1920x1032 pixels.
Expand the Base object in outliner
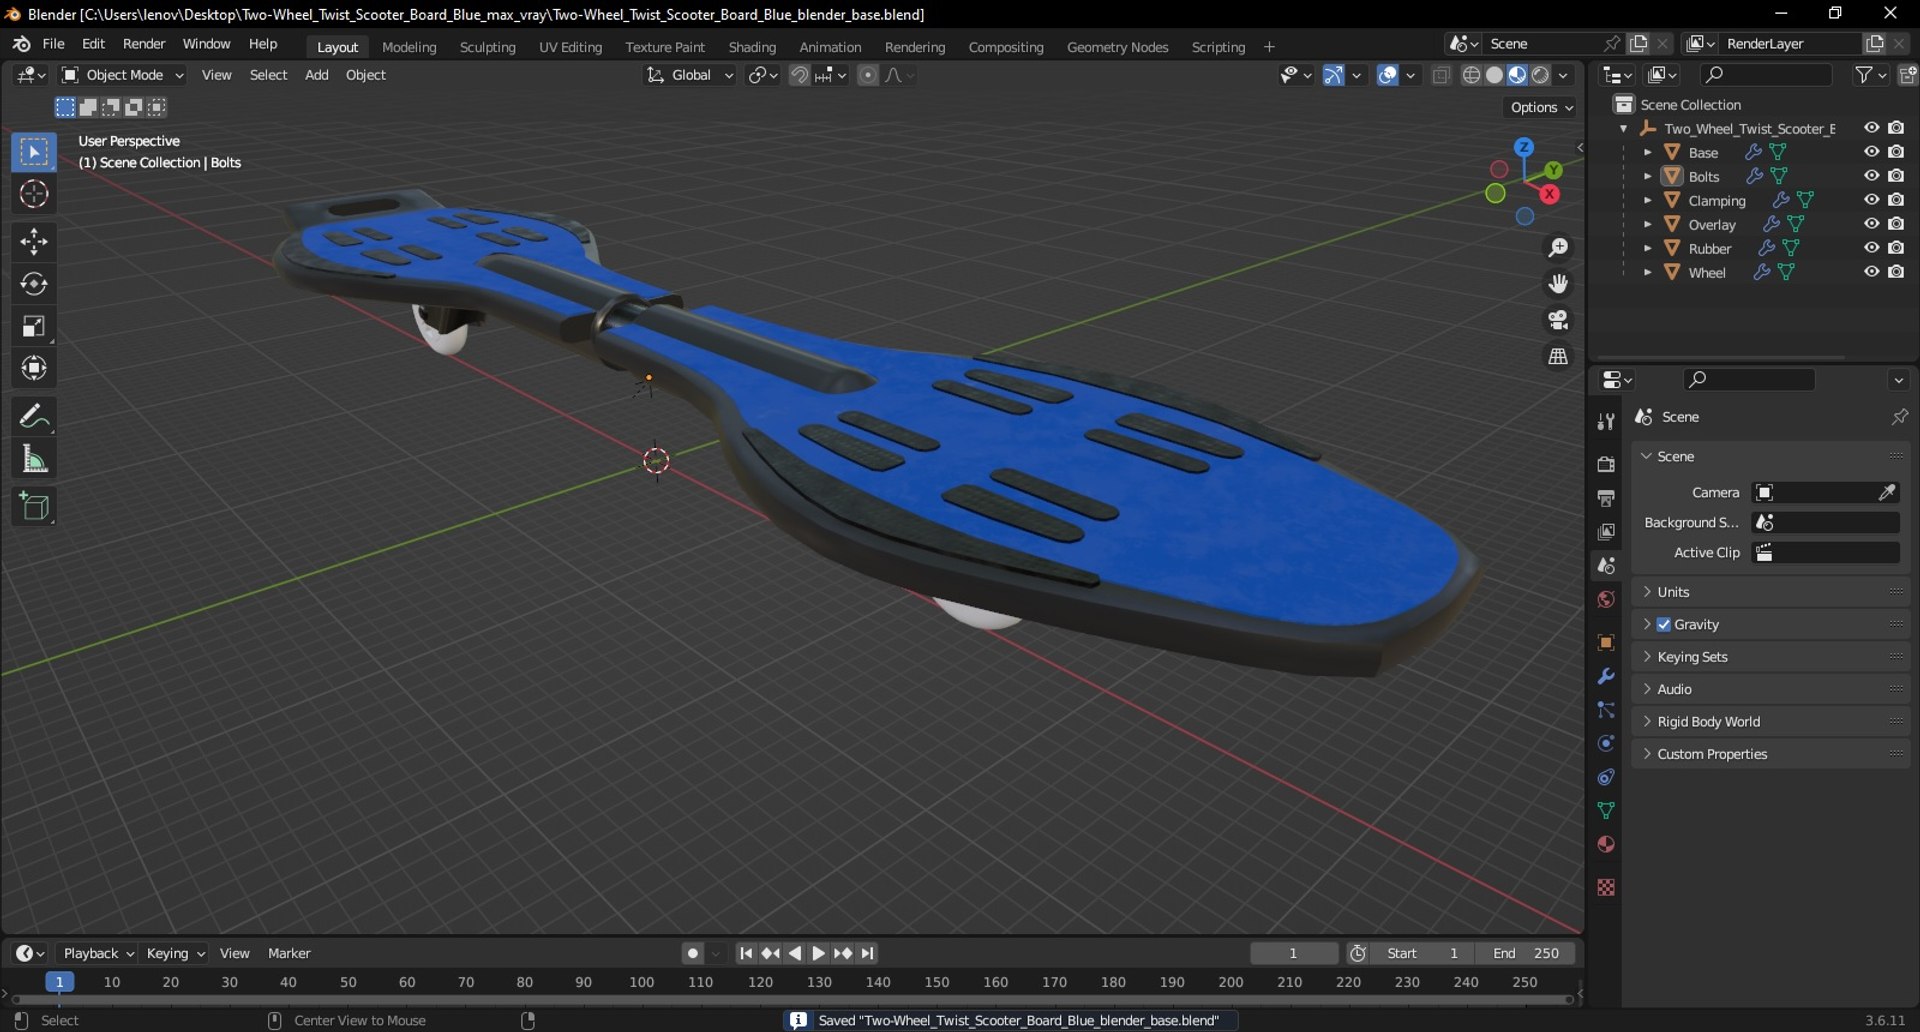coord(1647,152)
